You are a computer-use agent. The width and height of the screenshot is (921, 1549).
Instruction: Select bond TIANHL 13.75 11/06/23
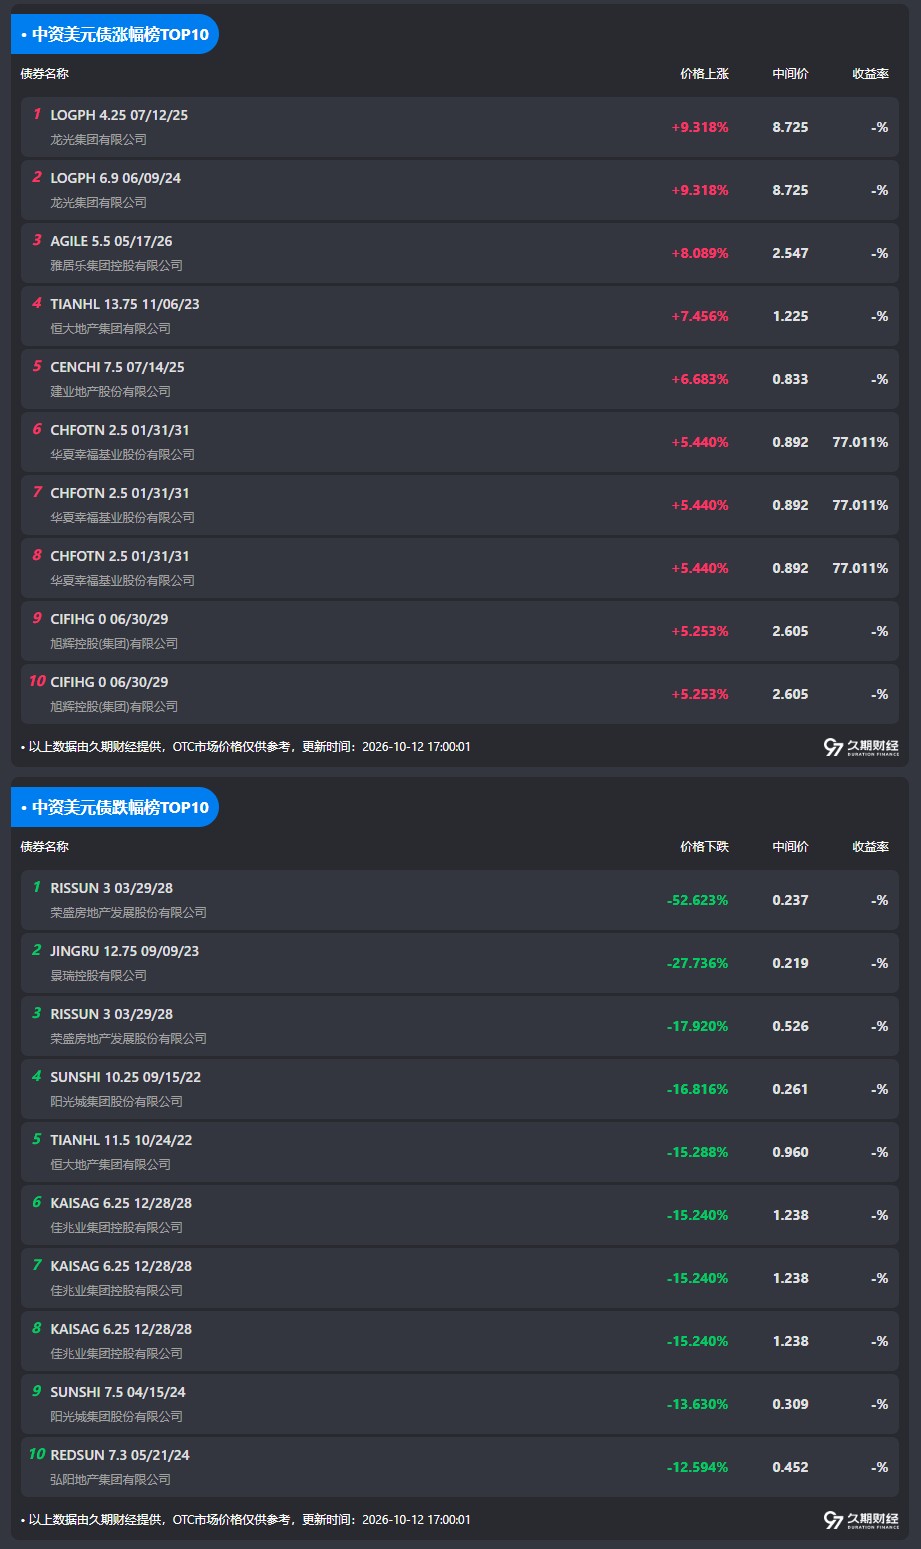pos(125,304)
